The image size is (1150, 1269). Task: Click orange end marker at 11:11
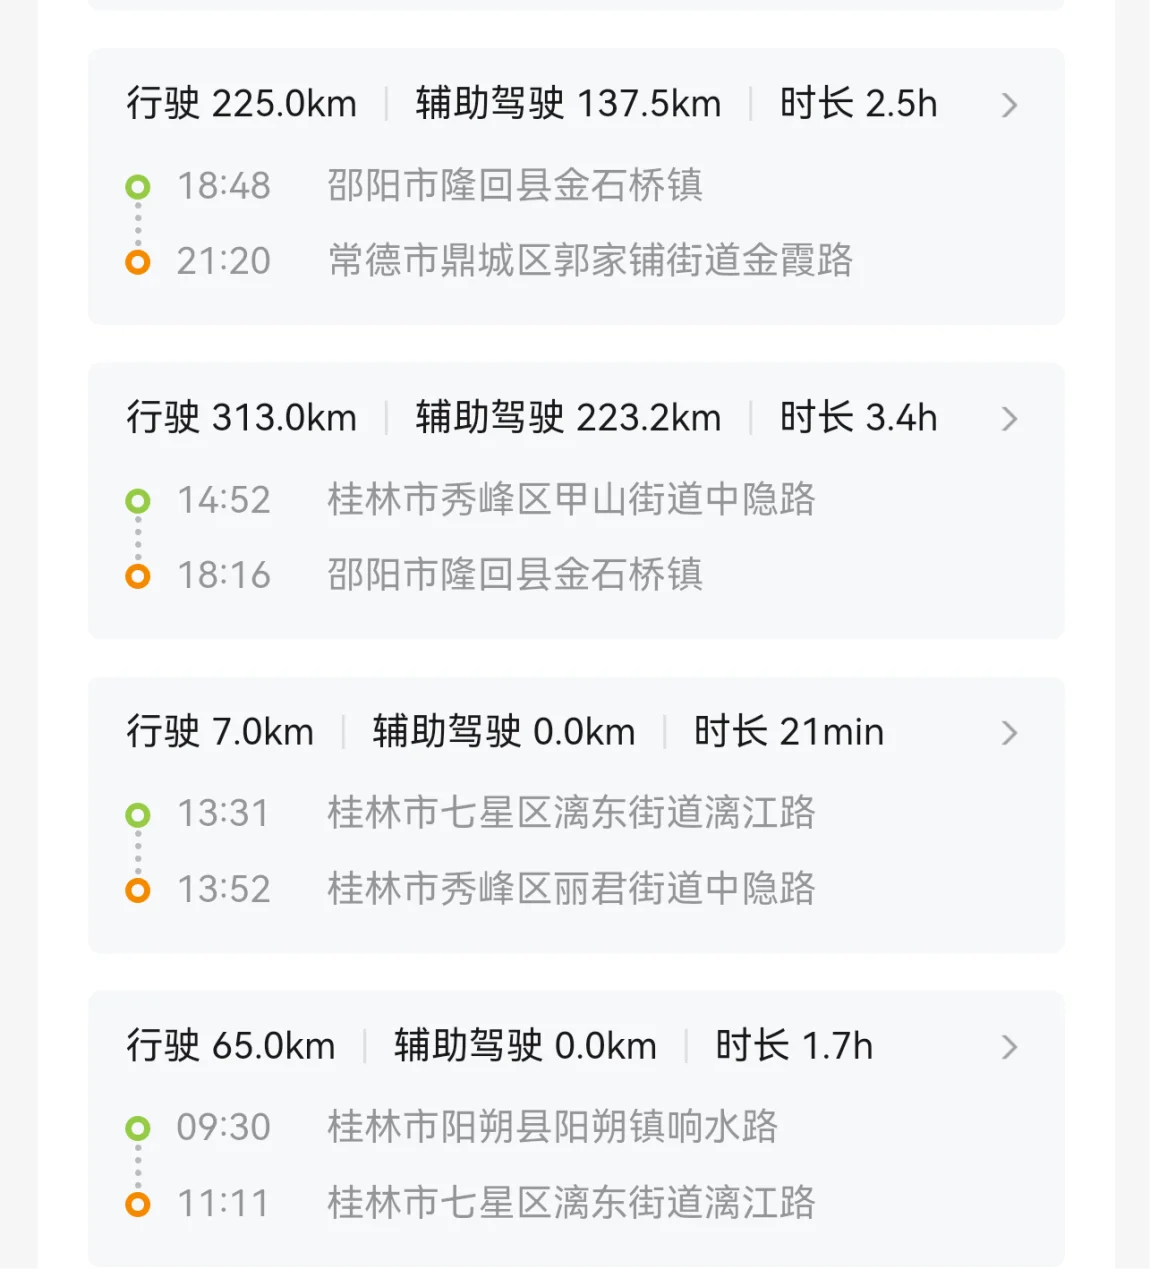138,1204
